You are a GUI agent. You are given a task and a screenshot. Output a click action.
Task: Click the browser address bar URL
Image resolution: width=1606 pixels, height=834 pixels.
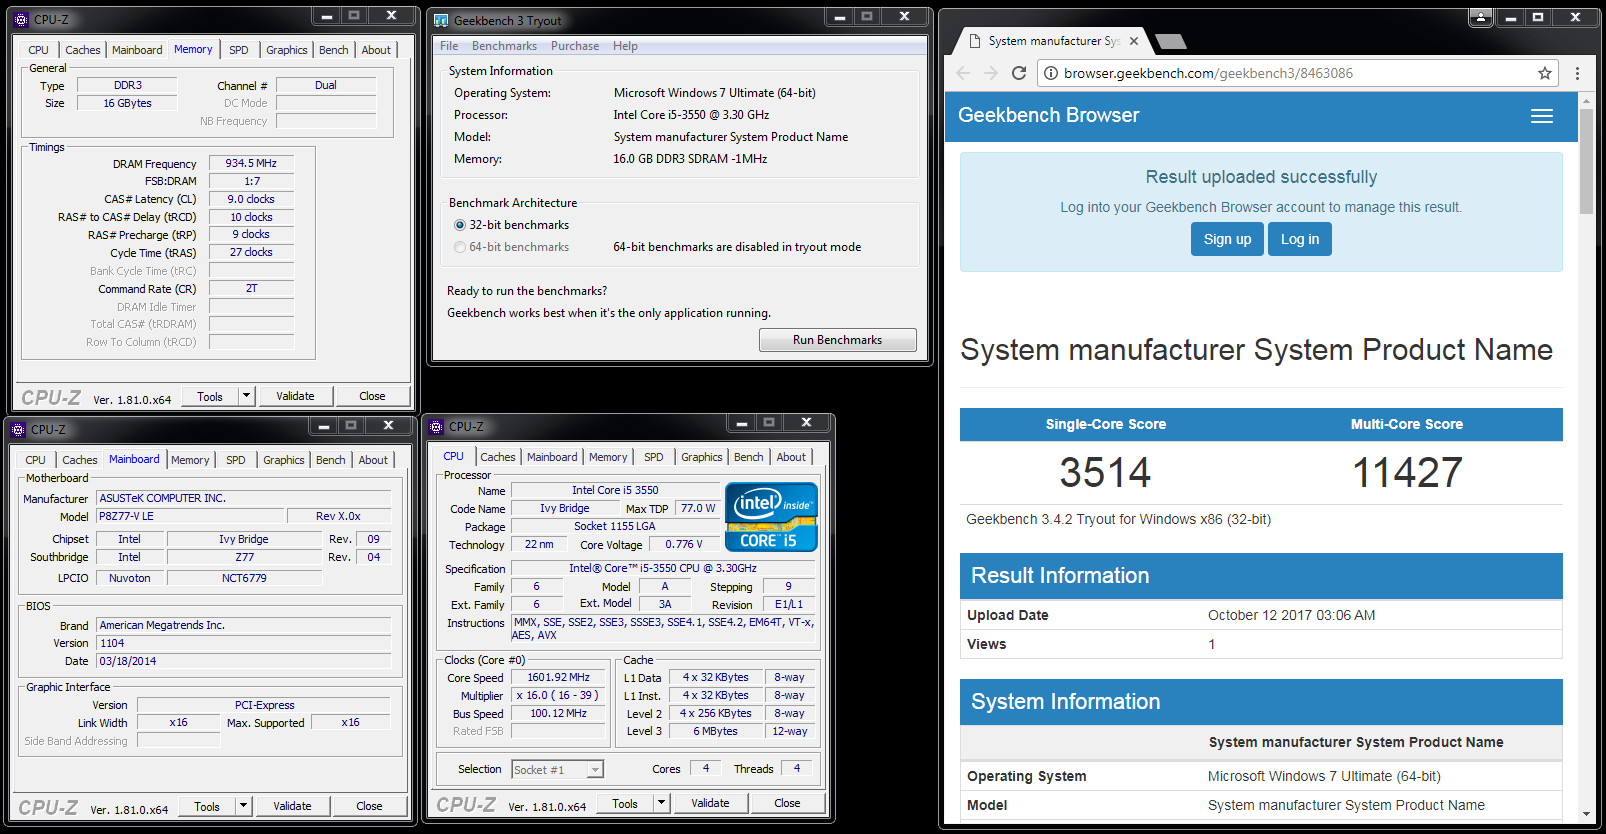(x=1208, y=73)
